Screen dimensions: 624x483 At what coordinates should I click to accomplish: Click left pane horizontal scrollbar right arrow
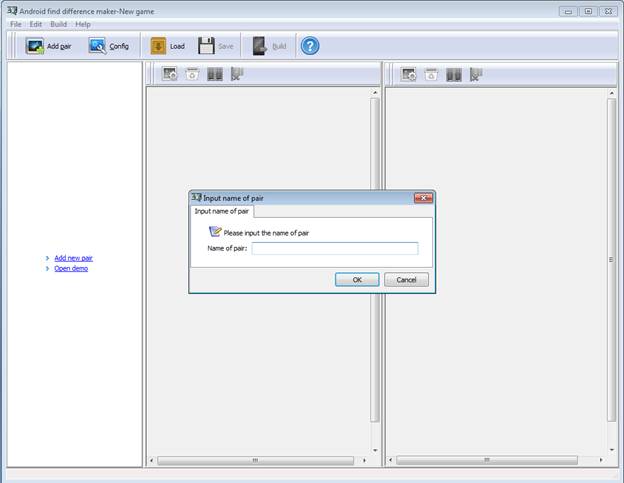point(364,460)
